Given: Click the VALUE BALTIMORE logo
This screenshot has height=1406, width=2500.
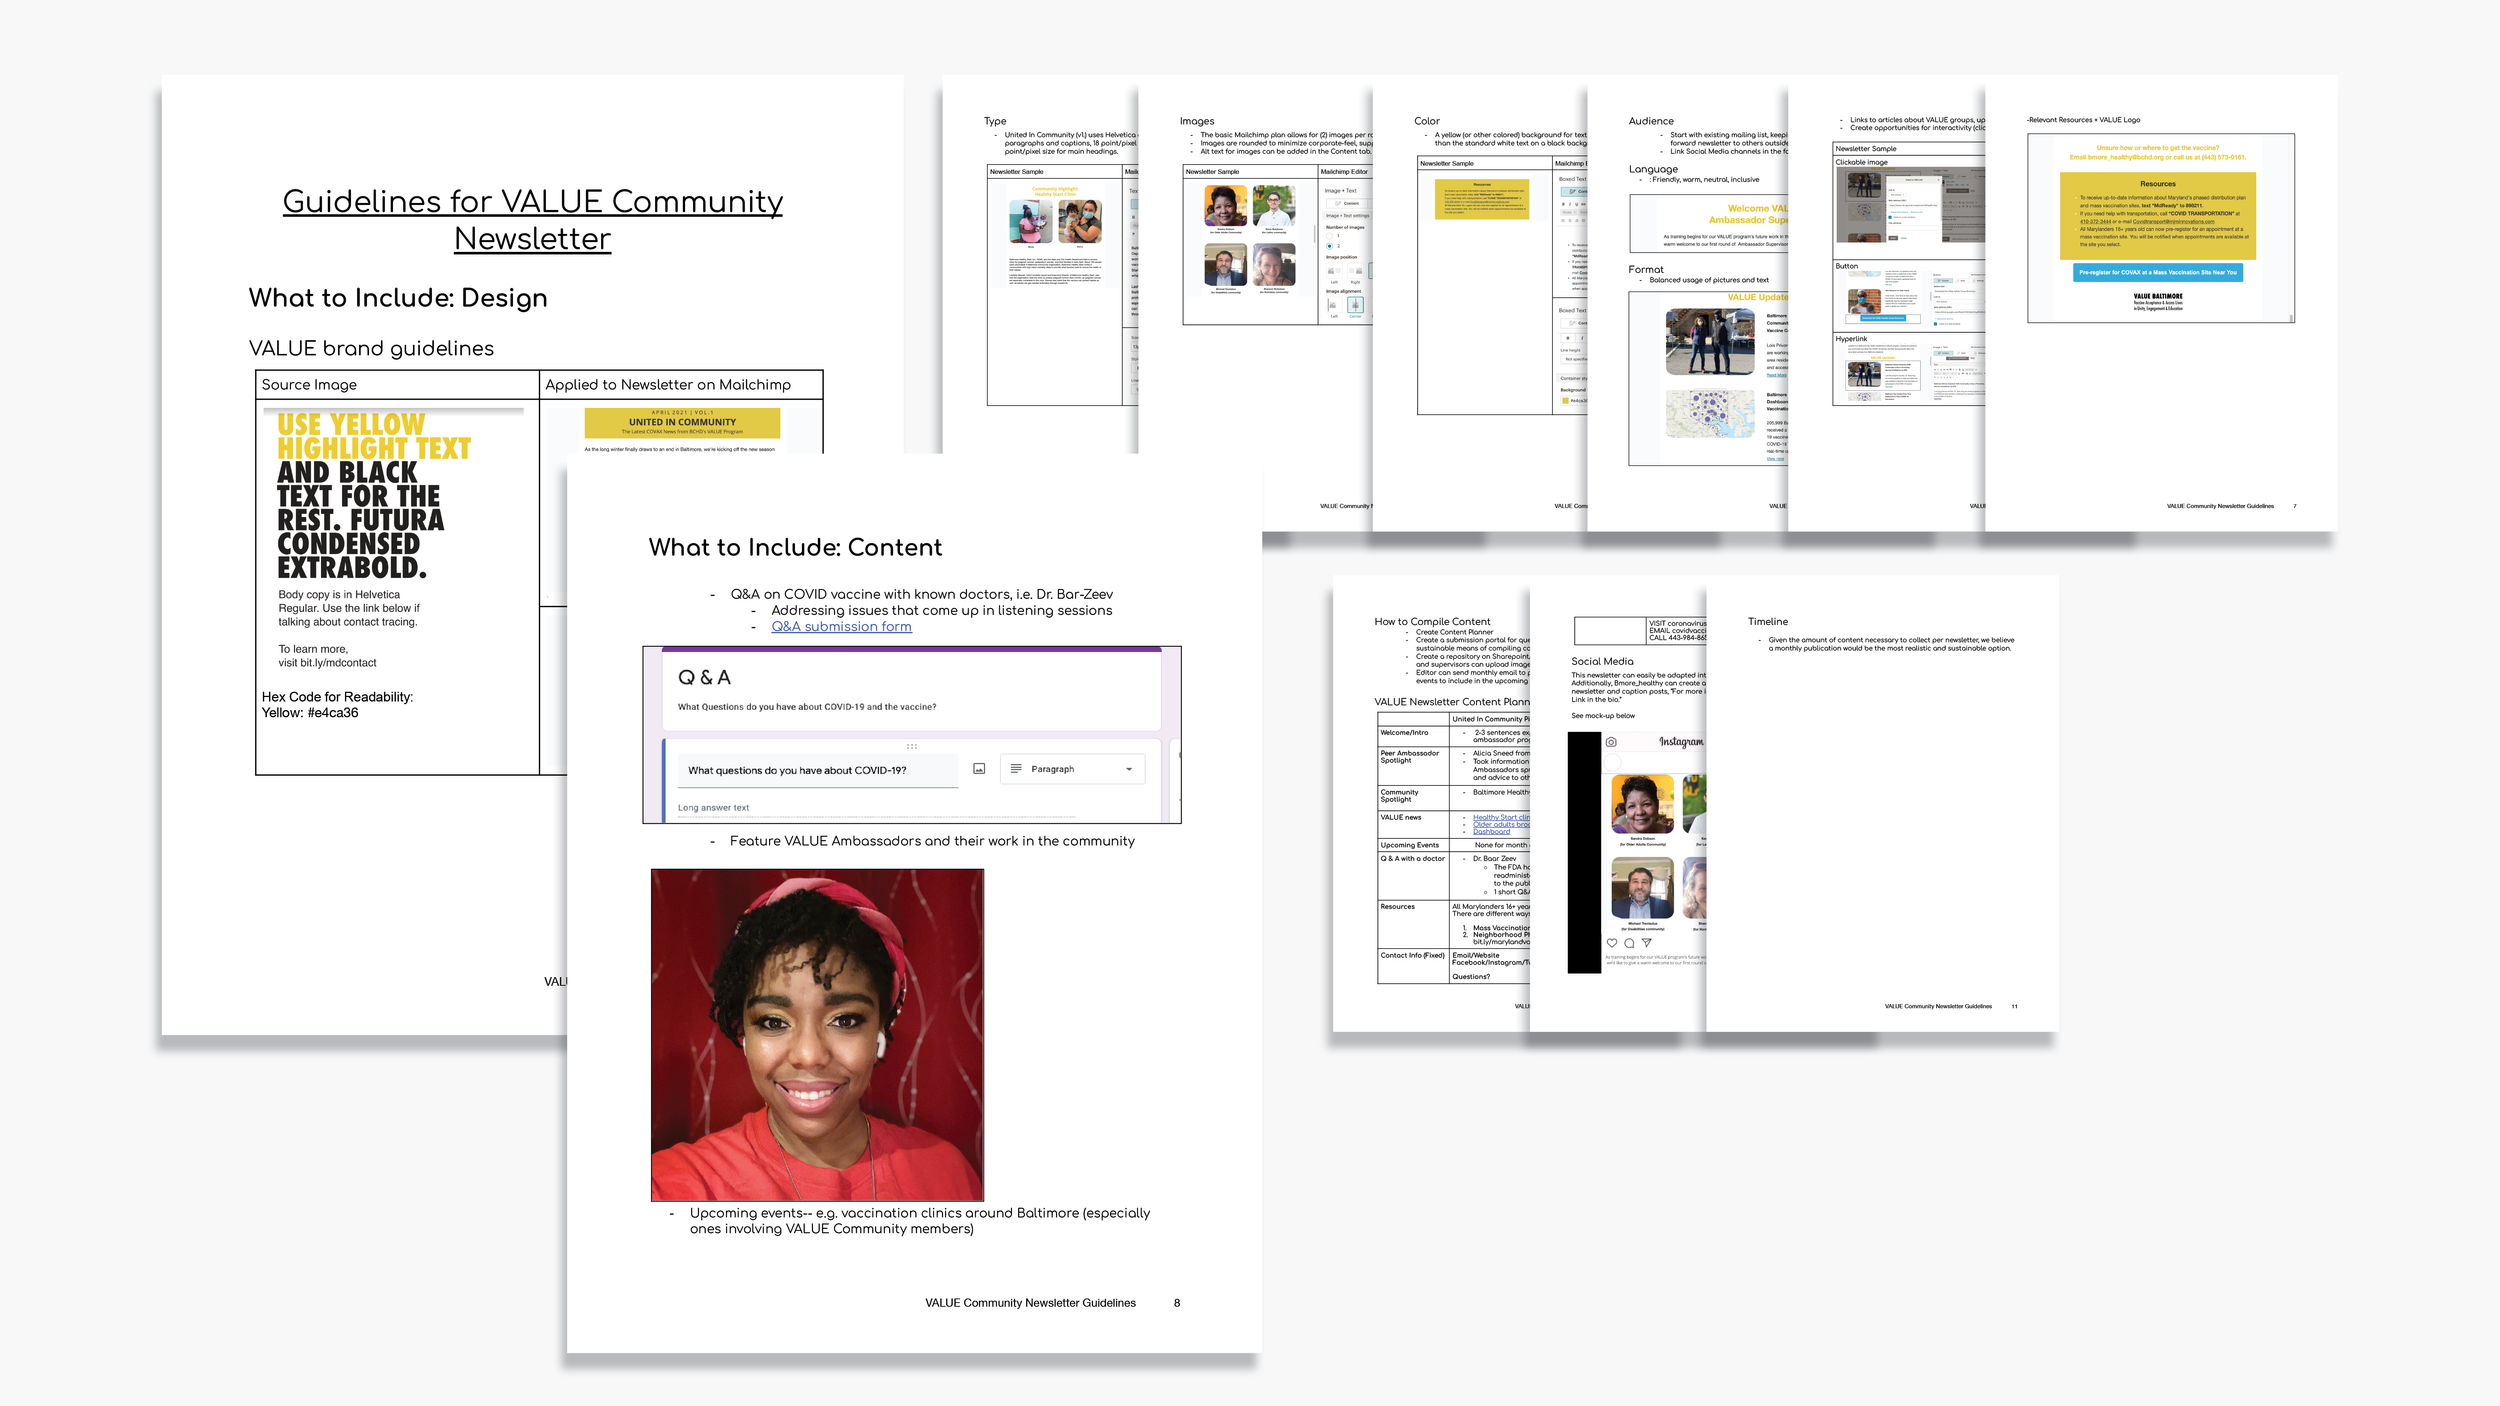Looking at the screenshot, I should [2157, 302].
